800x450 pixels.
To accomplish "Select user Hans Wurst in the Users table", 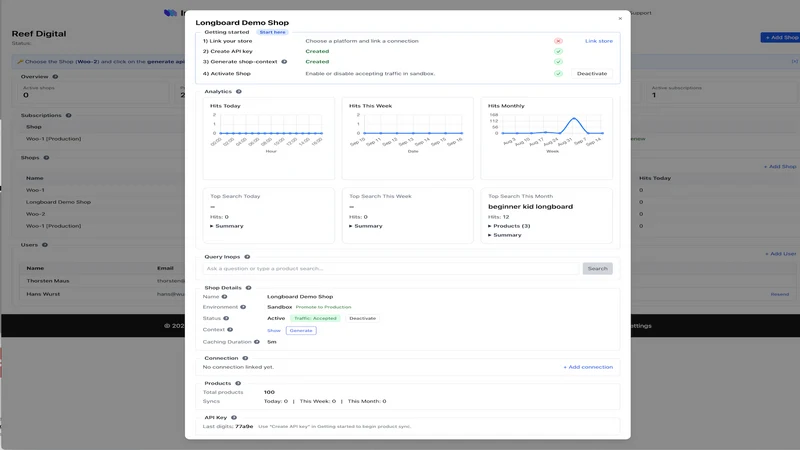I will coord(43,294).
